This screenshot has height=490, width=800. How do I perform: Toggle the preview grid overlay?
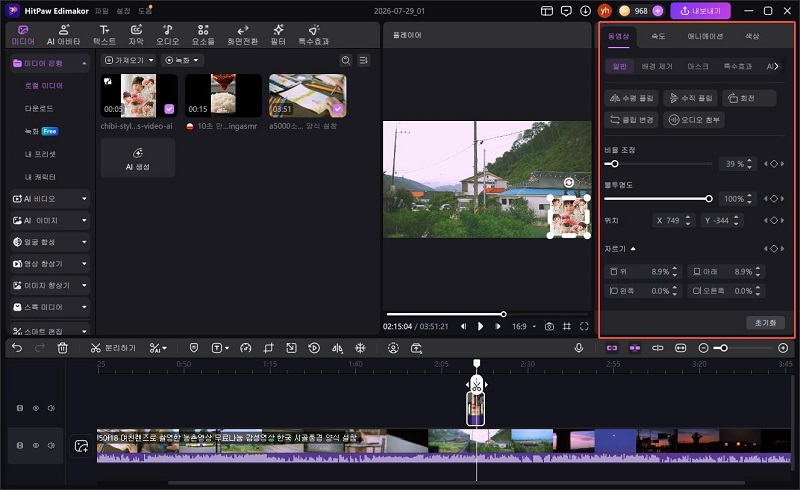(567, 326)
